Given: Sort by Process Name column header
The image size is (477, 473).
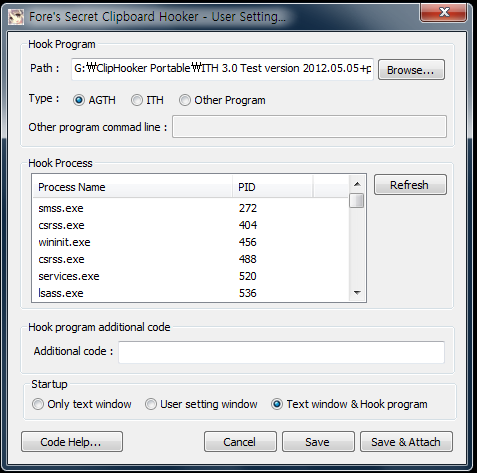Looking at the screenshot, I should pos(132,187).
